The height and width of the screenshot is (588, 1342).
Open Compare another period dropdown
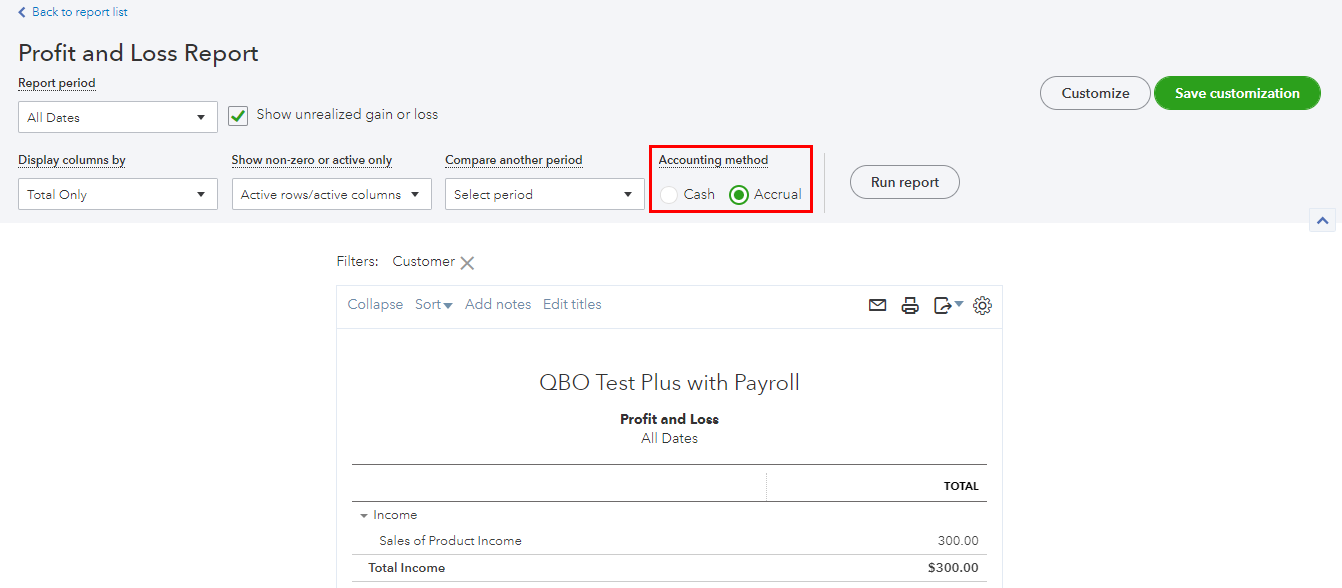pos(544,195)
